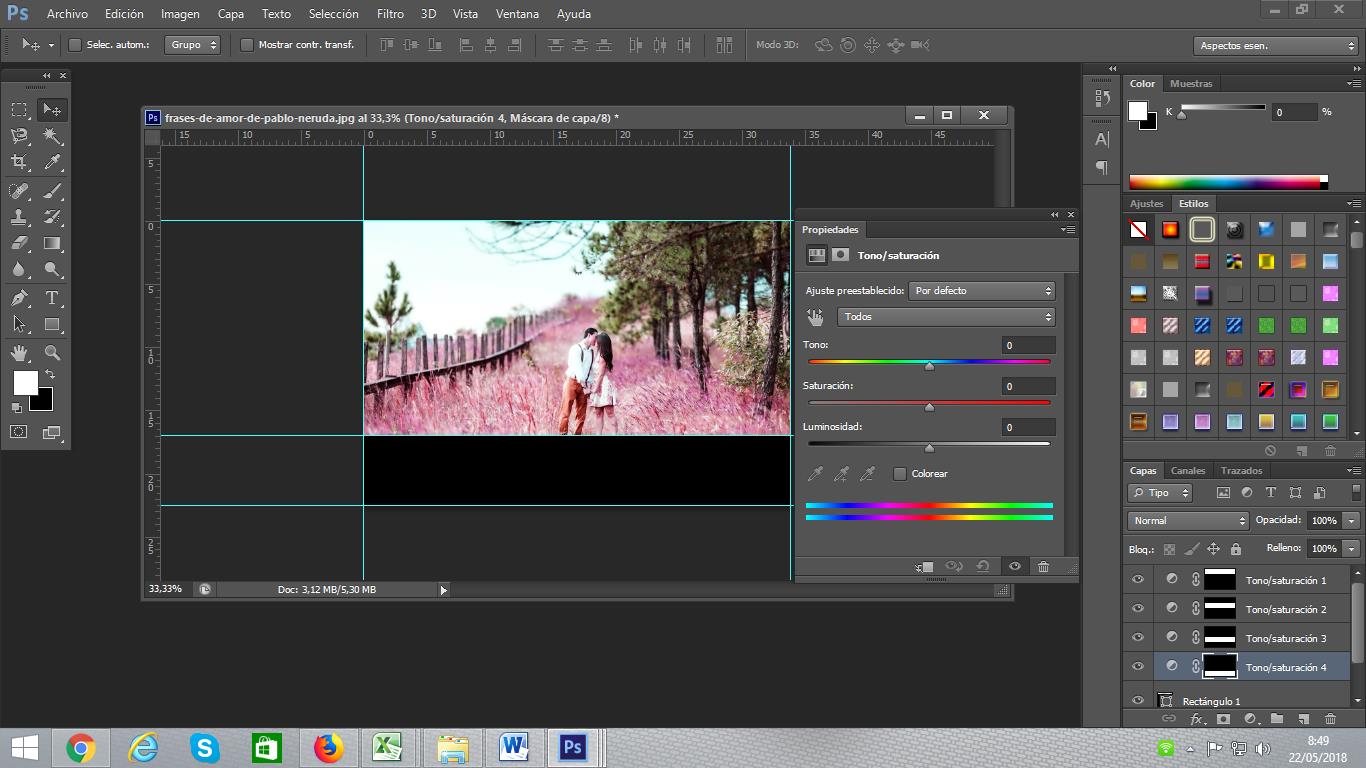Viewport: 1366px width, 768px height.
Task: Delete layer with Layers panel trash
Action: 1330,719
